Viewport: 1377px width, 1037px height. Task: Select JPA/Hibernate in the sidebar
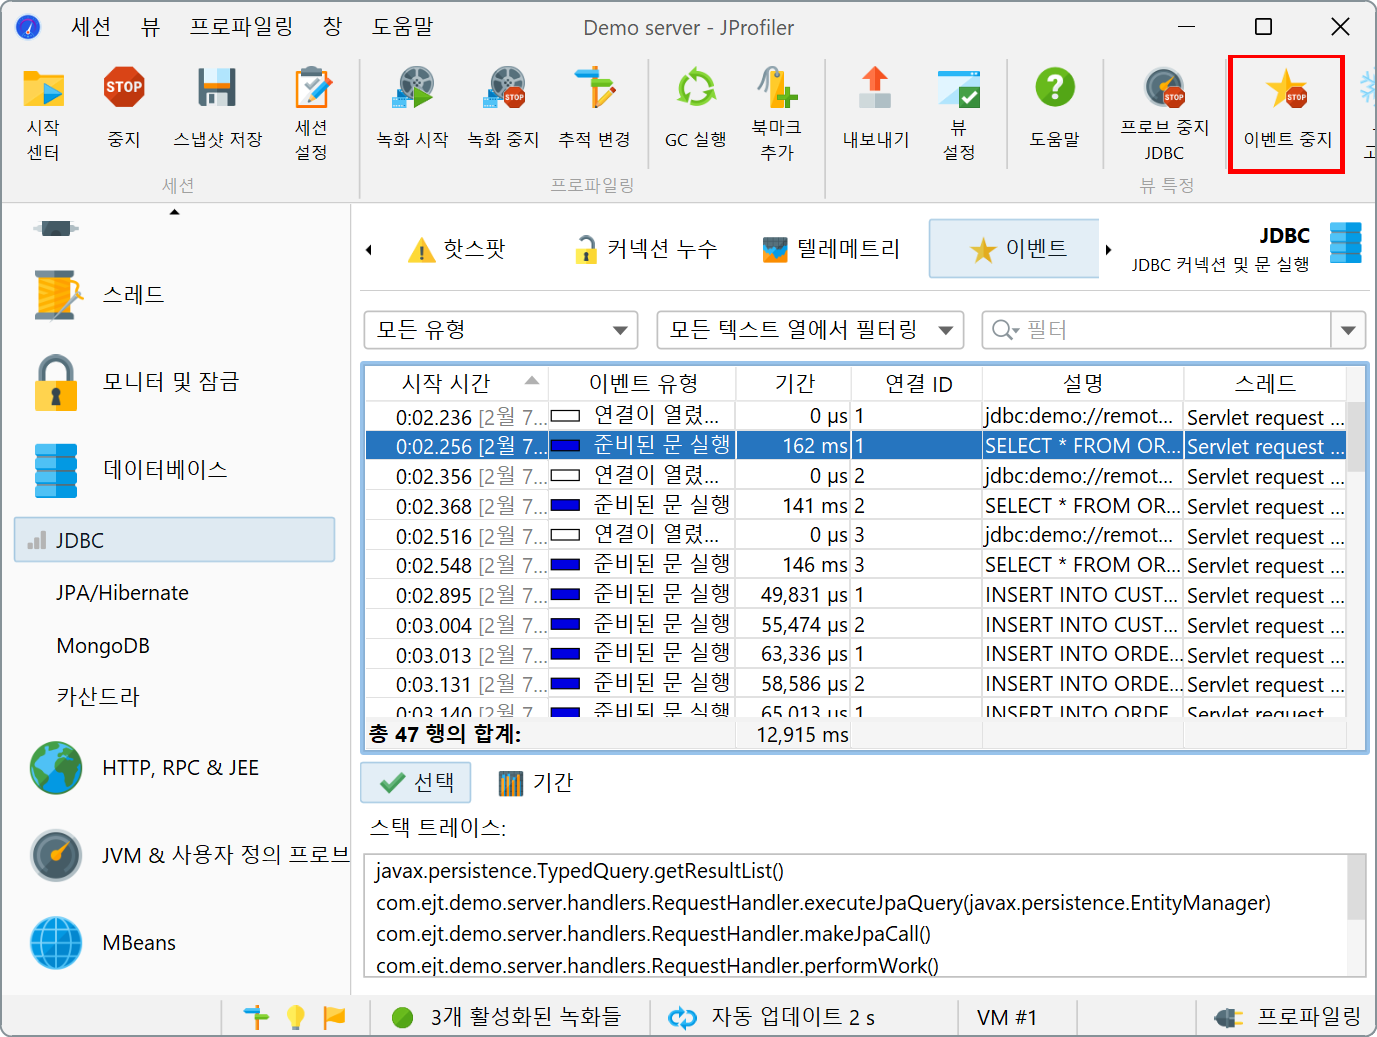click(x=122, y=593)
